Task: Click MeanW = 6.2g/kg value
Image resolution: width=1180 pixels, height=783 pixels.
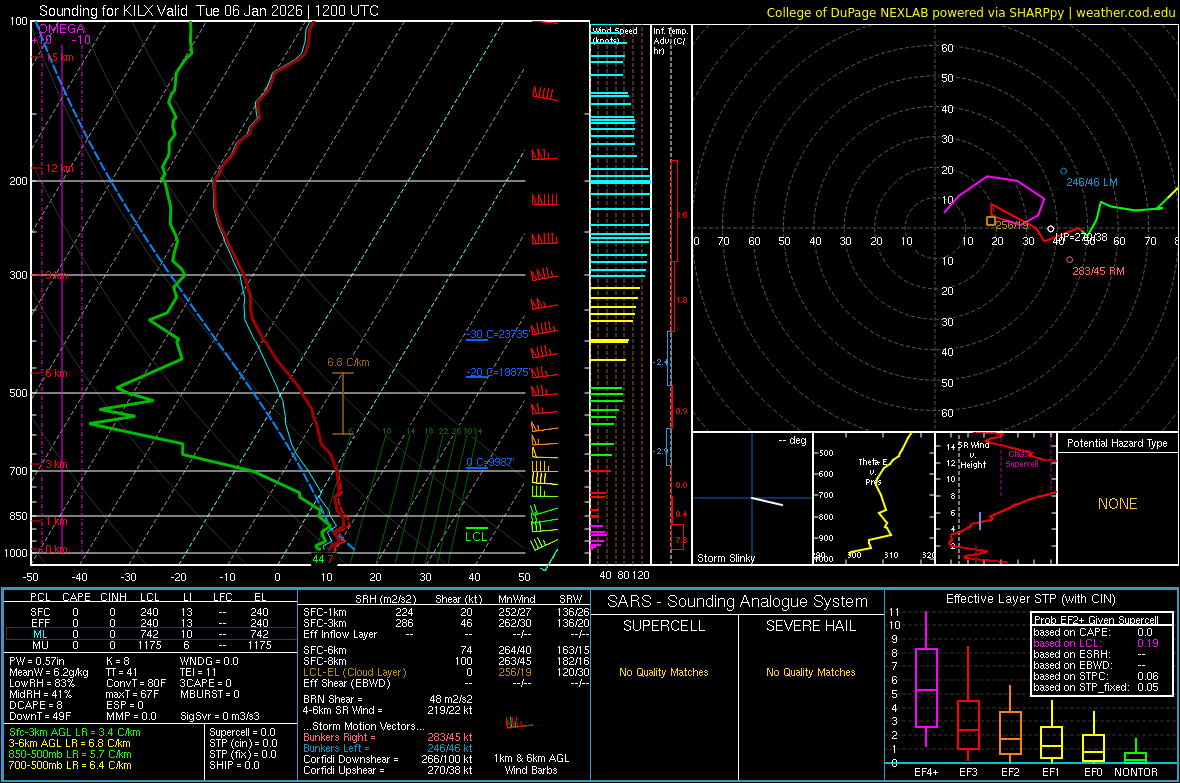Action: (x=49, y=672)
